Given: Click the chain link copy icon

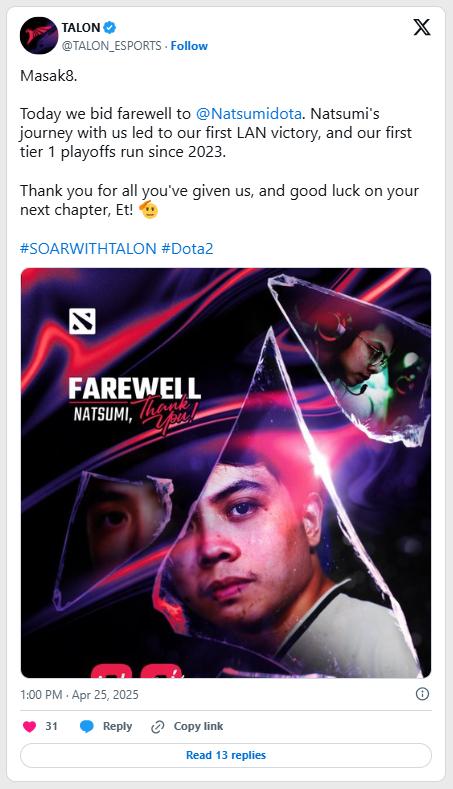Looking at the screenshot, I should pos(158,727).
